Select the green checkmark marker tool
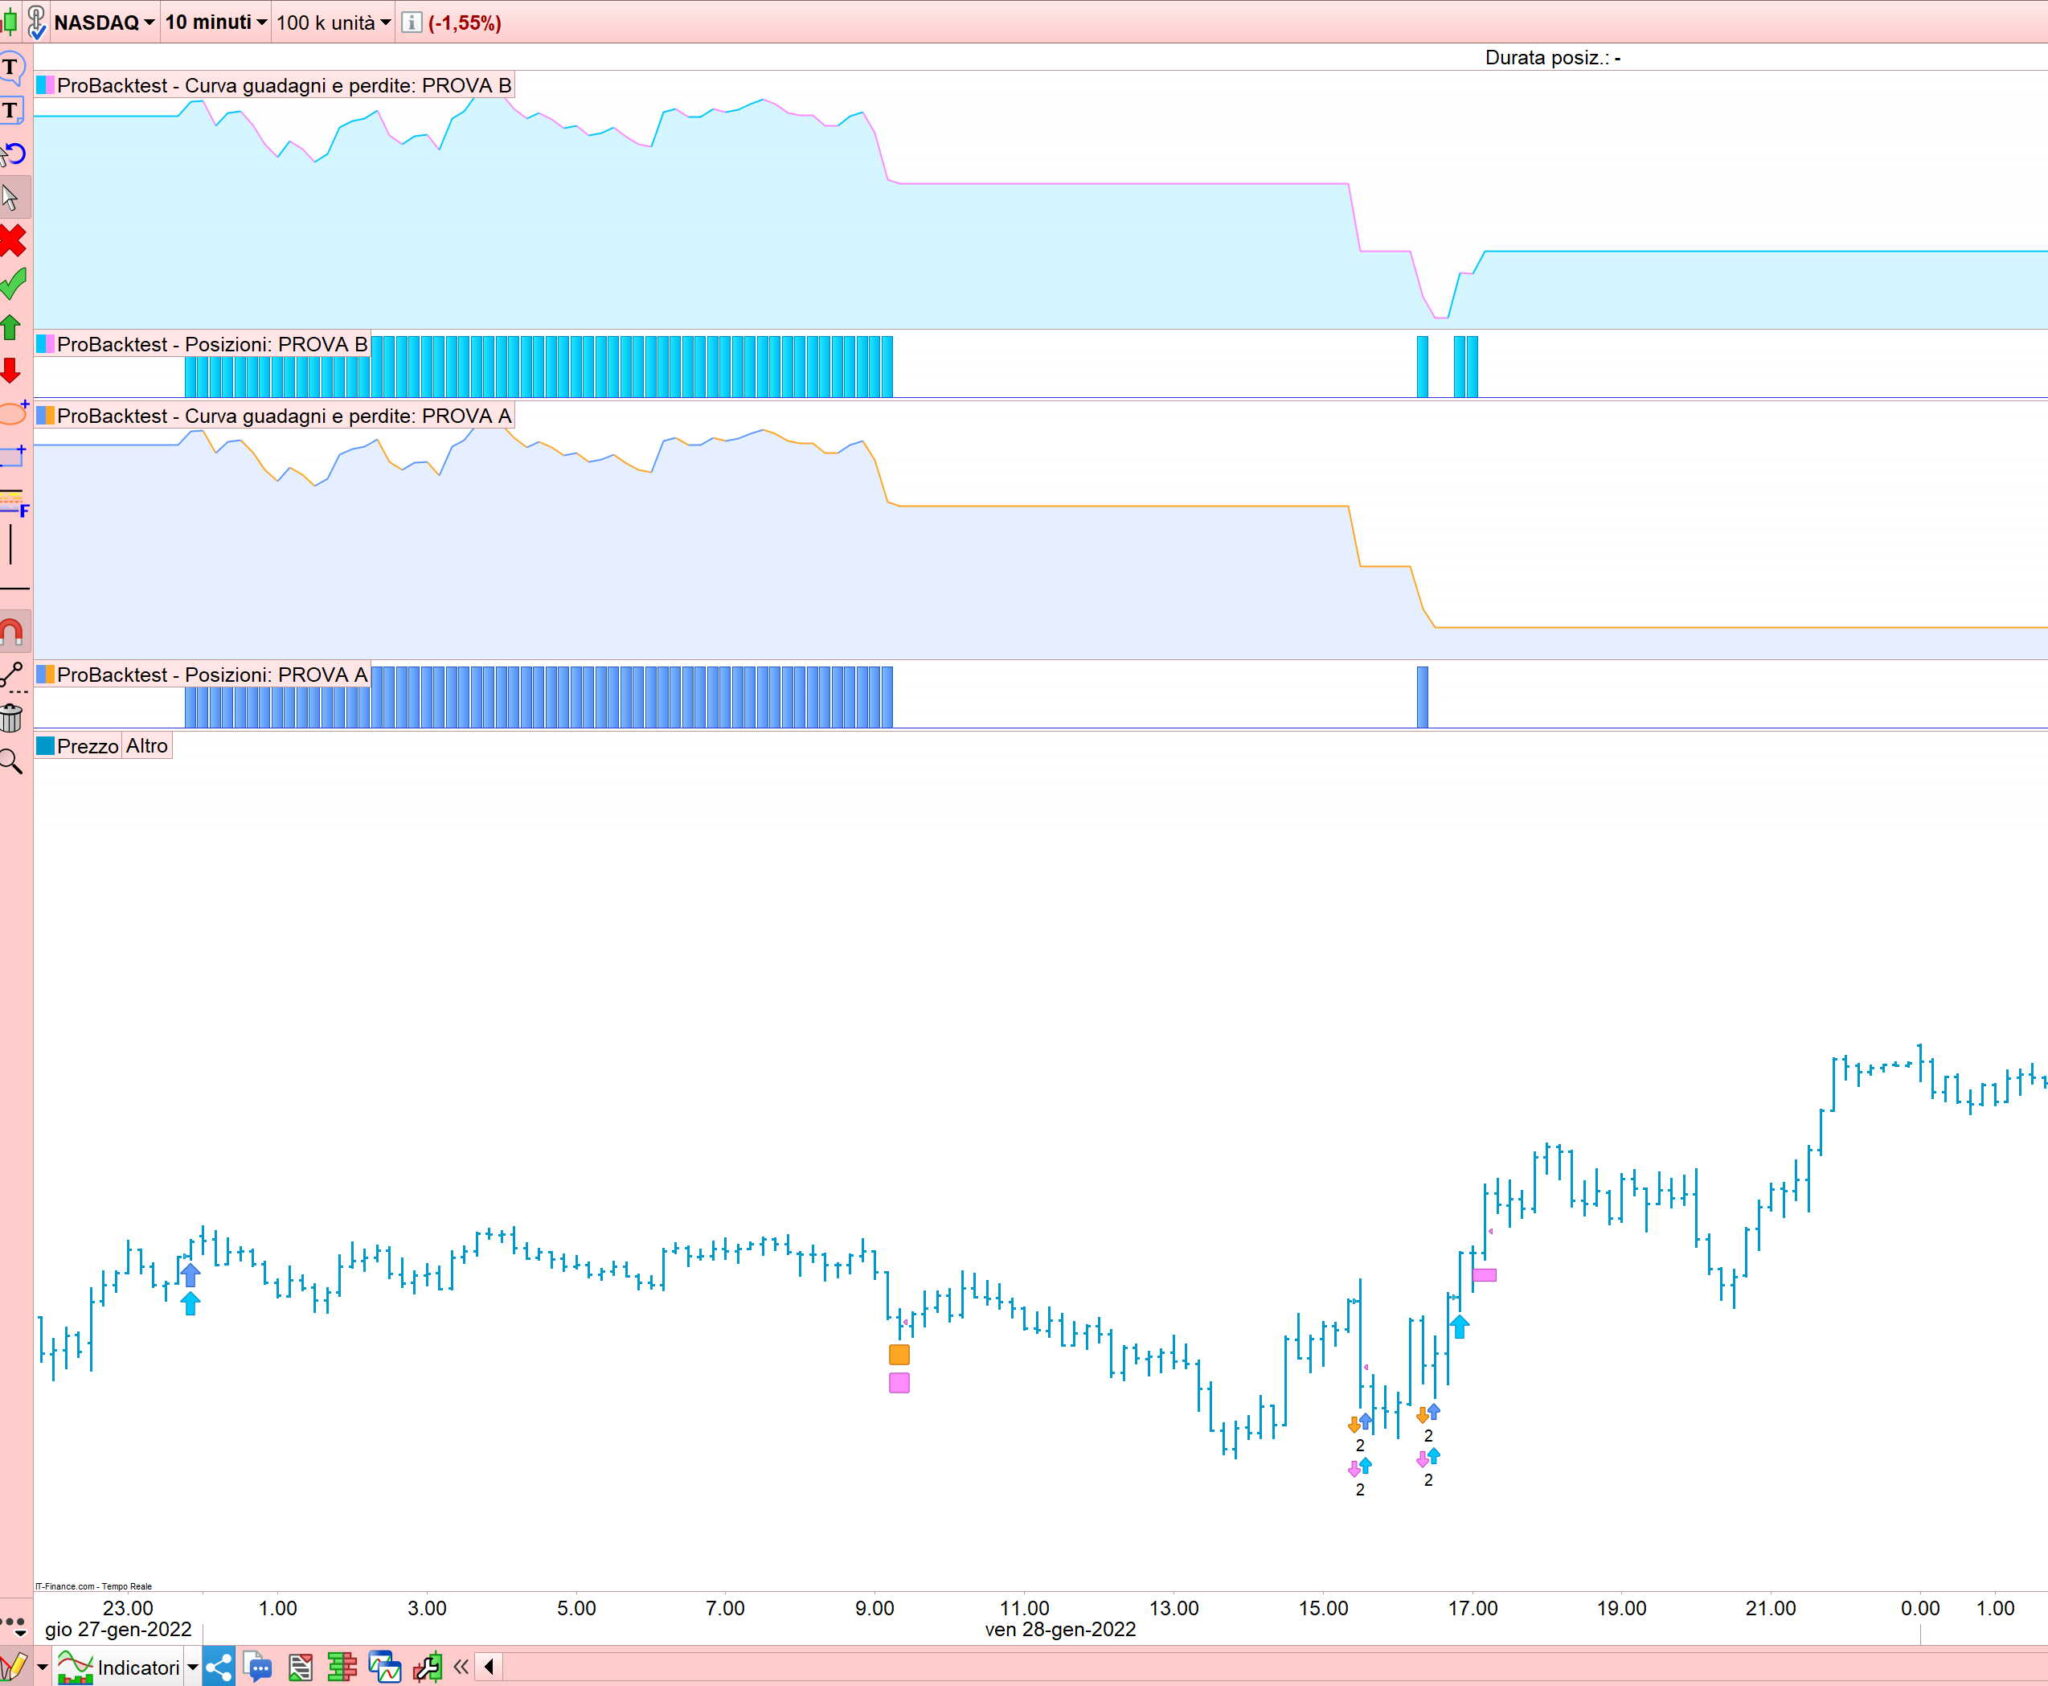2048x1686 pixels. pos(12,284)
